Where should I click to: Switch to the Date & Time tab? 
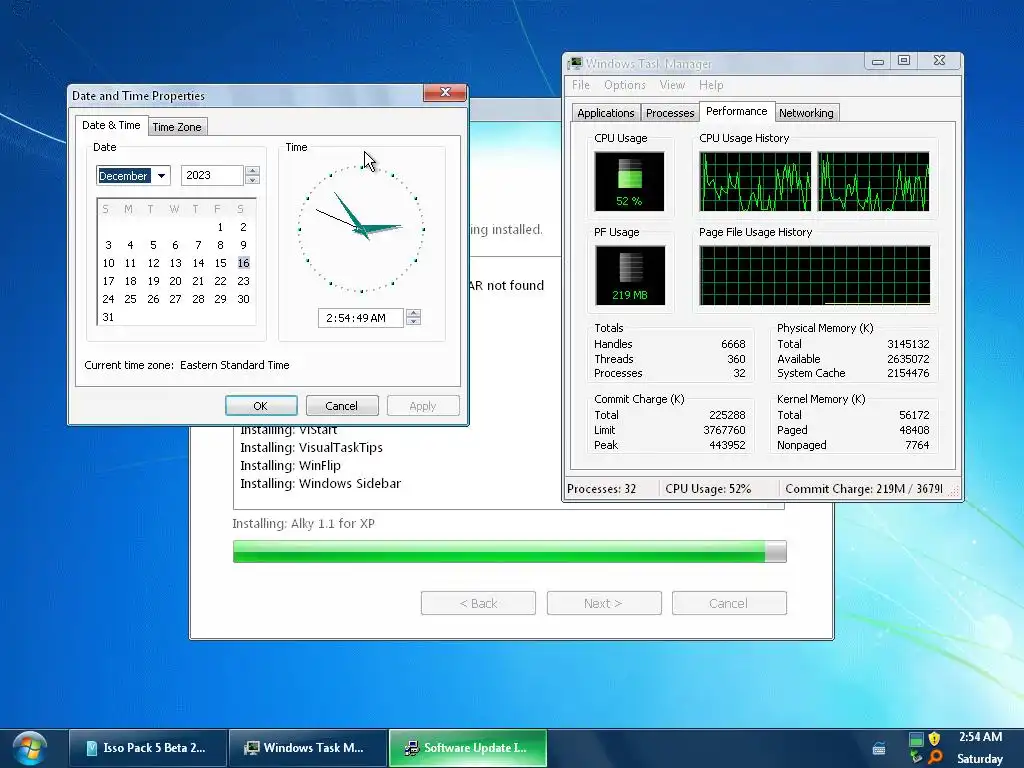[x=111, y=125]
